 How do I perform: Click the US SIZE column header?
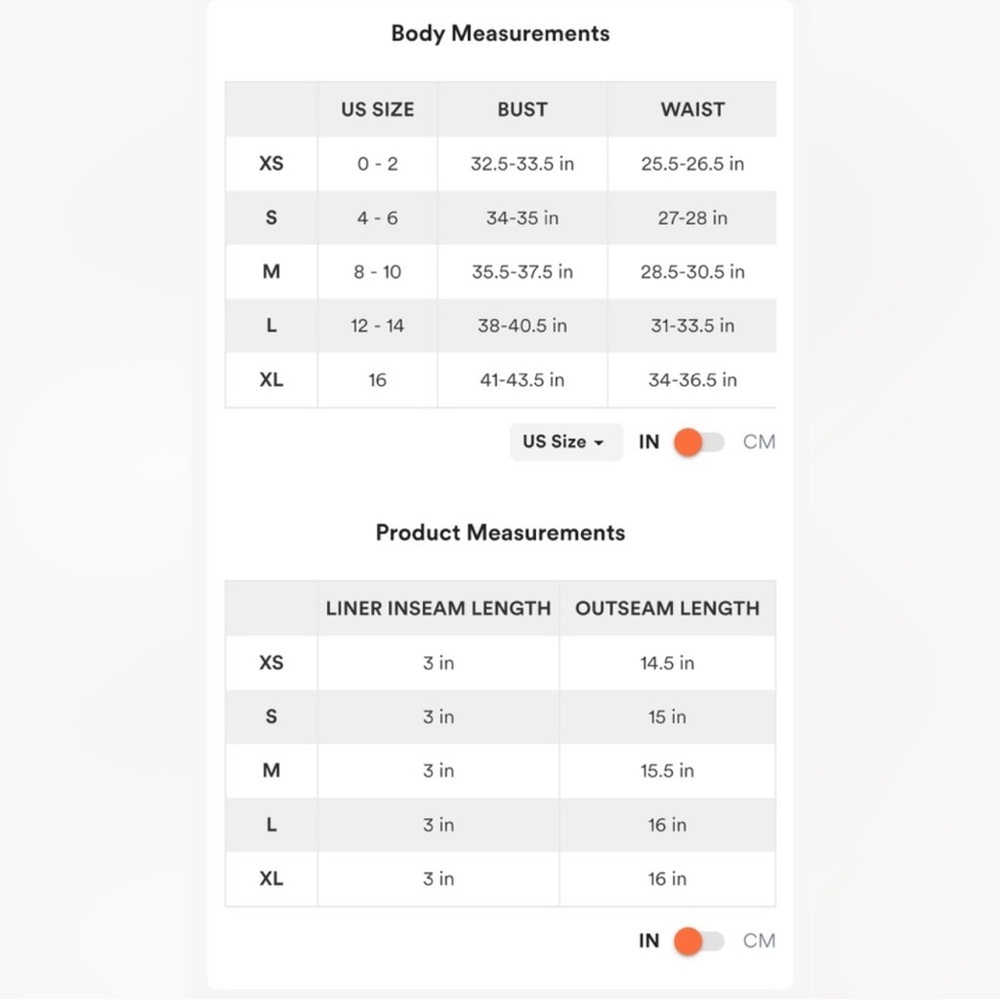point(378,109)
